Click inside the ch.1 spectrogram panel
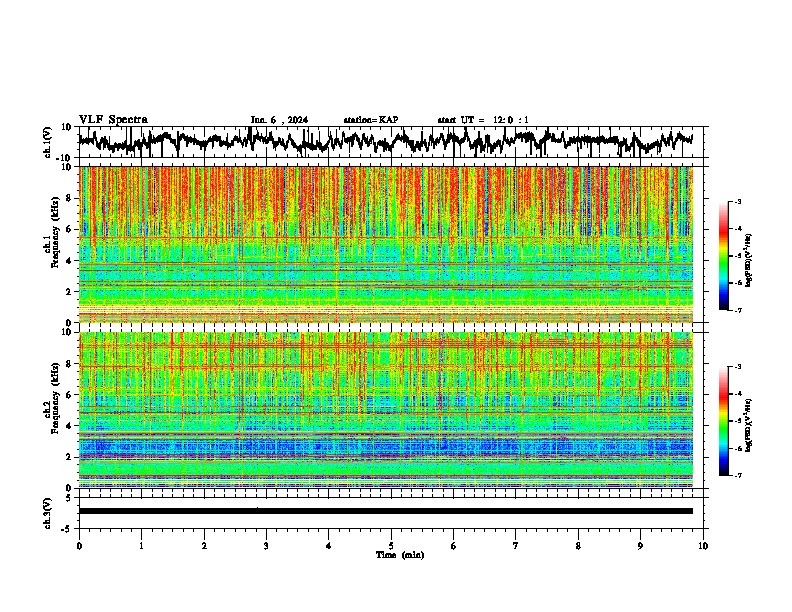792x612 pixels. click(x=386, y=244)
